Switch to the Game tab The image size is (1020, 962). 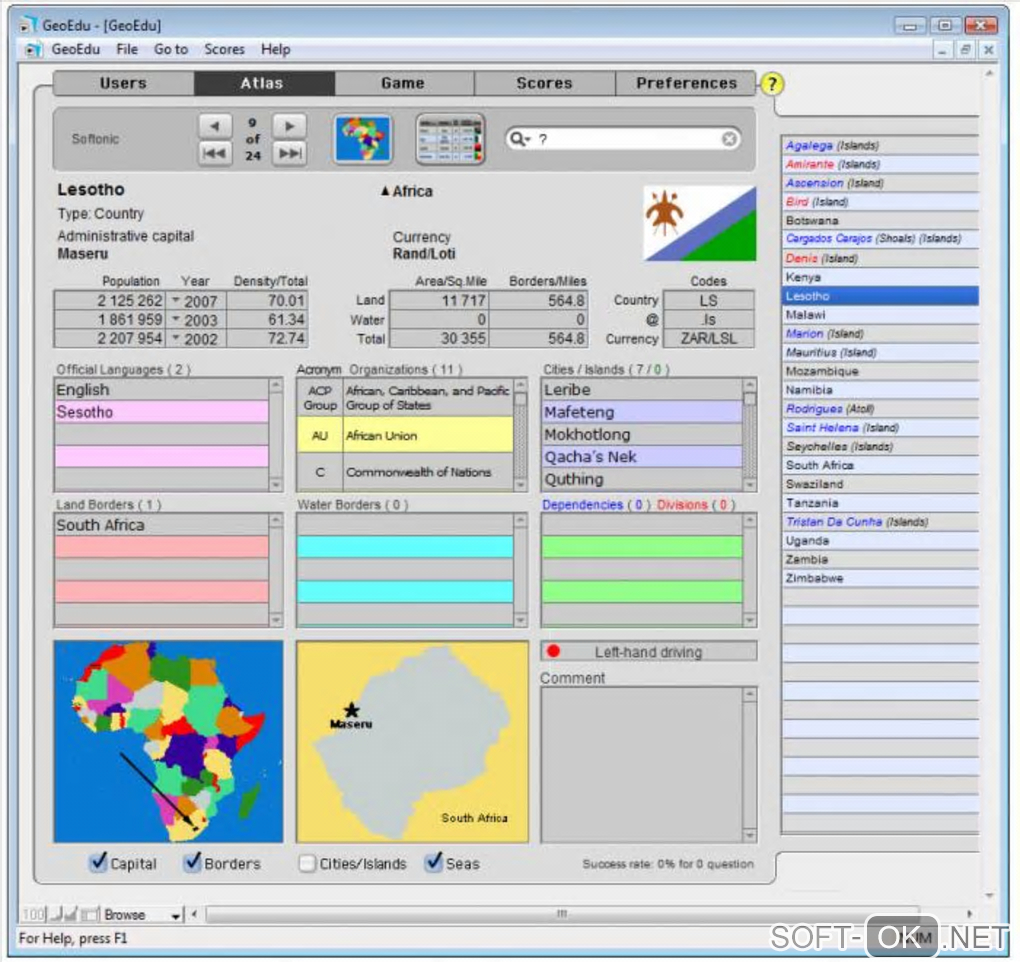404,83
